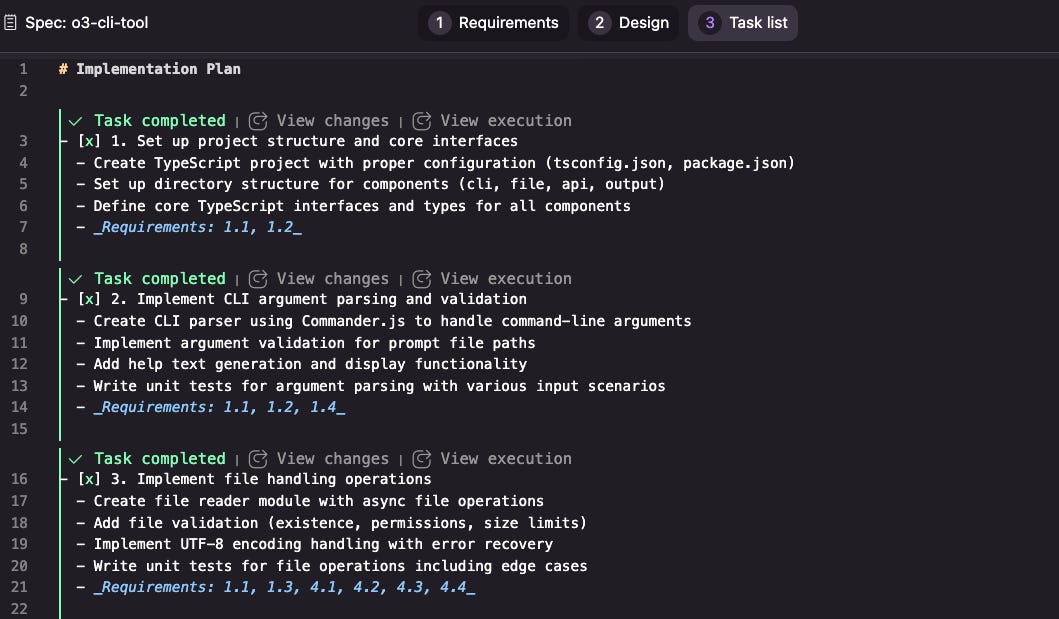The image size is (1059, 619).
Task: Click View changes icon for task 2
Action: pos(258,279)
